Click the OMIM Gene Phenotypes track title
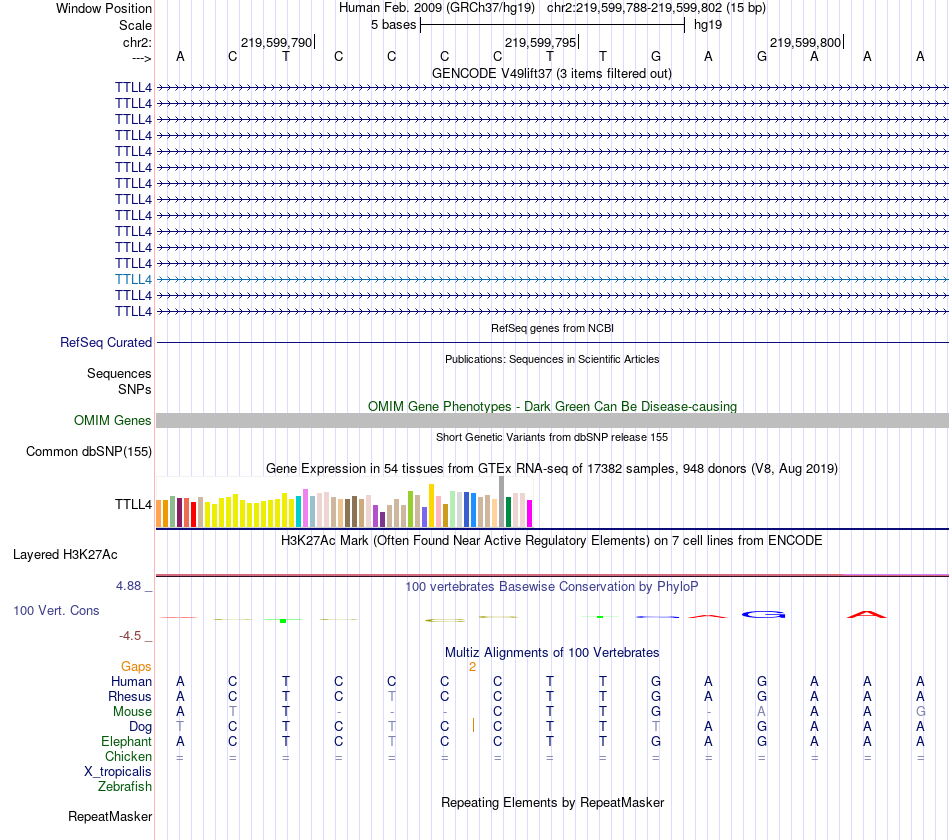950x840 pixels. pyautogui.click(x=552, y=406)
